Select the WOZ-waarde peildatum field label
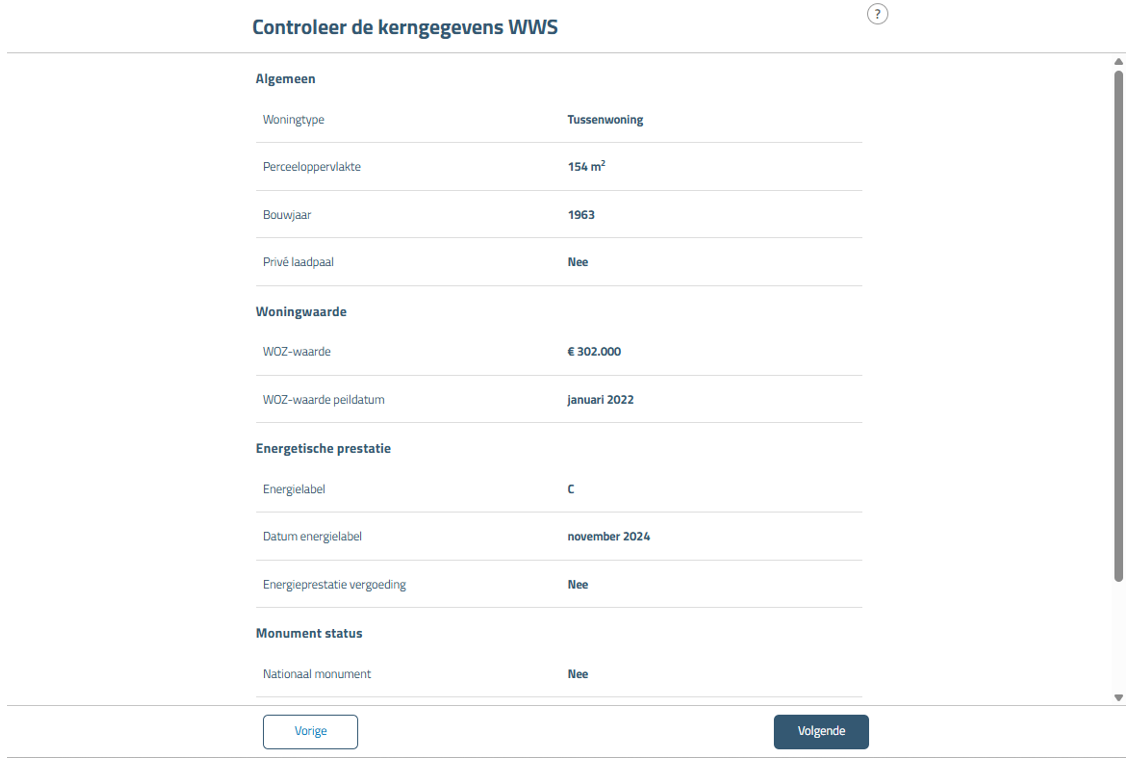1131x773 pixels. [324, 399]
